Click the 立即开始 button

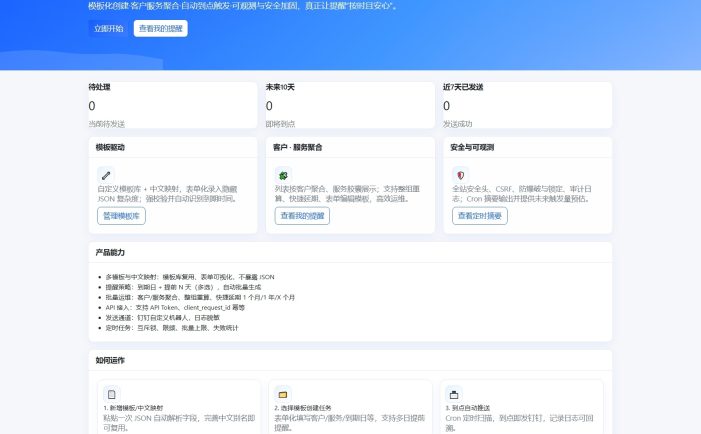(x=108, y=29)
